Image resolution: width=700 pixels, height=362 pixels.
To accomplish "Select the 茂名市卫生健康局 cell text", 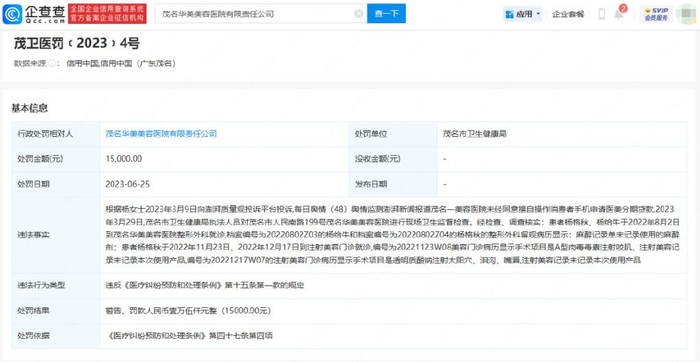I will coord(475,133).
